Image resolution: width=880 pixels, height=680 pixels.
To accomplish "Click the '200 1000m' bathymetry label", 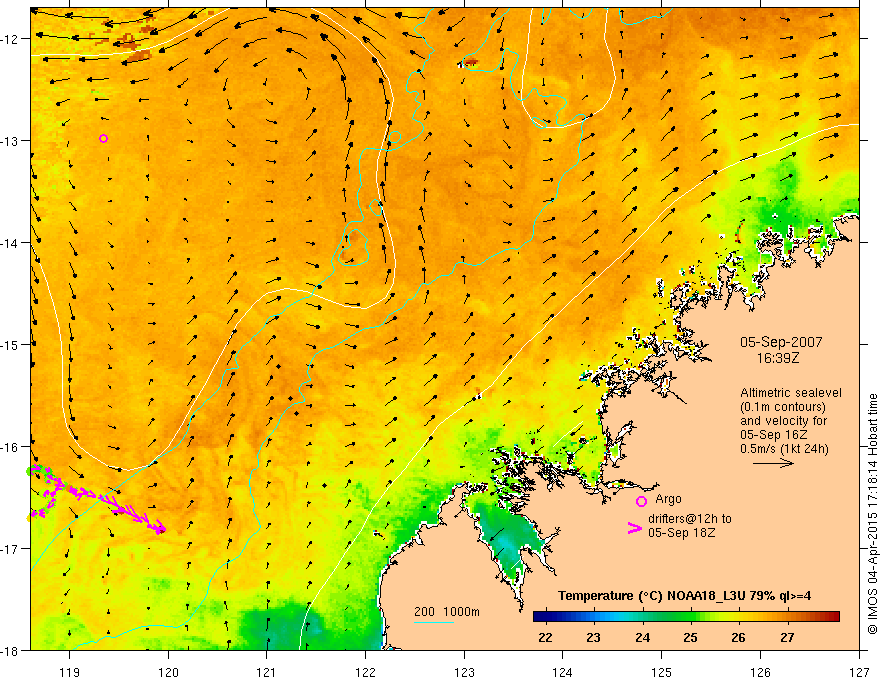I will (x=447, y=612).
